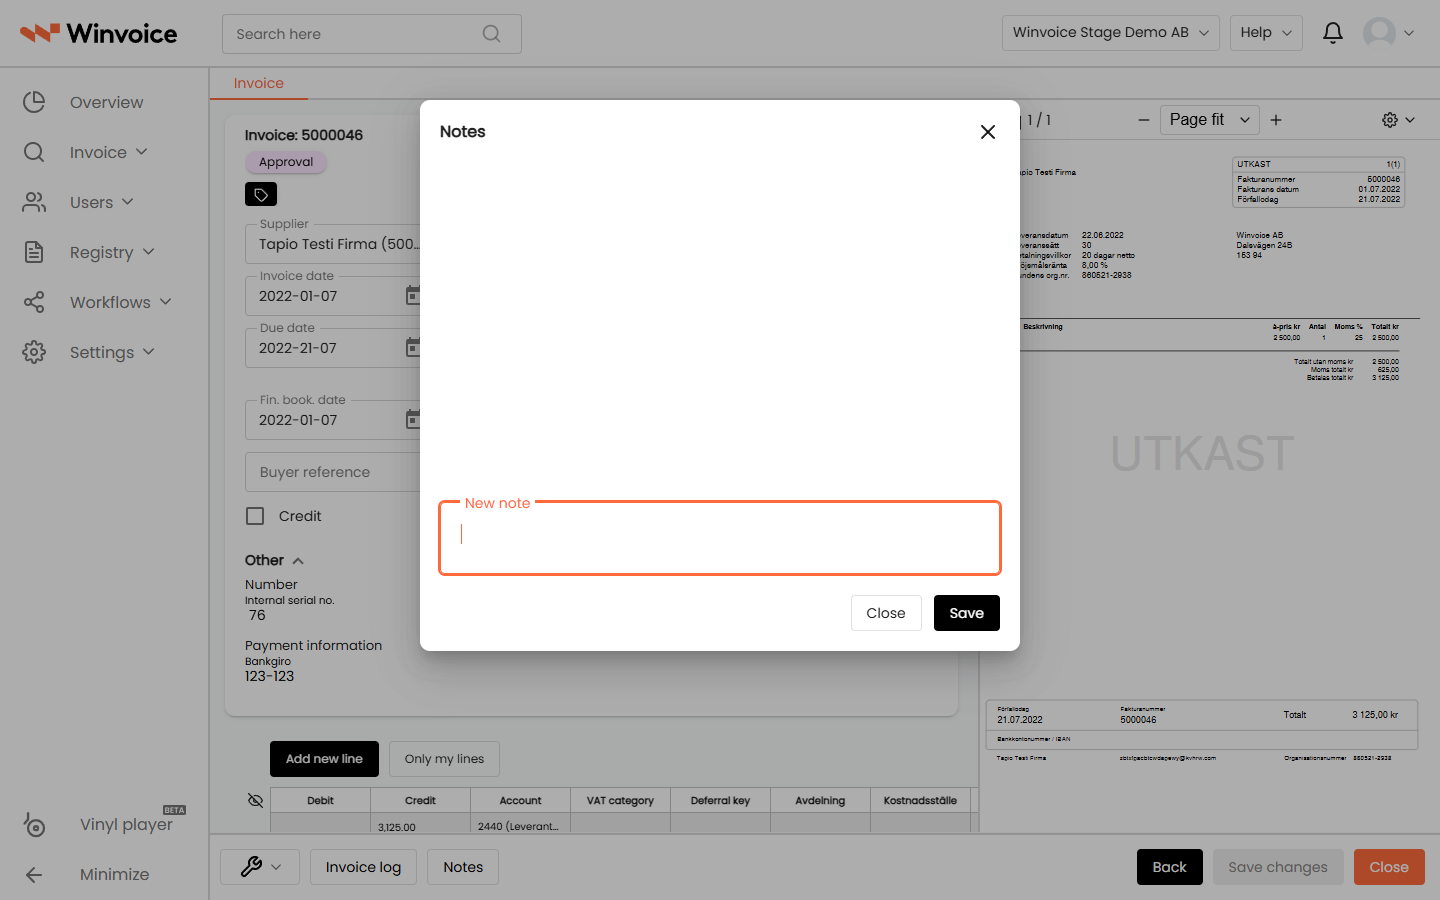Image resolution: width=1440 pixels, height=900 pixels.
Task: Open the Page fit zoom dropdown
Action: click(1210, 120)
